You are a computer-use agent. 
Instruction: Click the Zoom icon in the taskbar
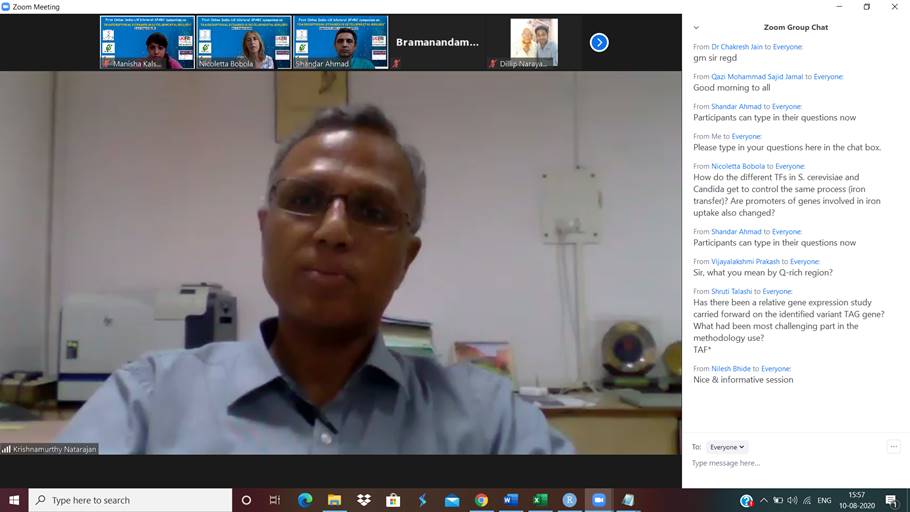tap(599, 500)
